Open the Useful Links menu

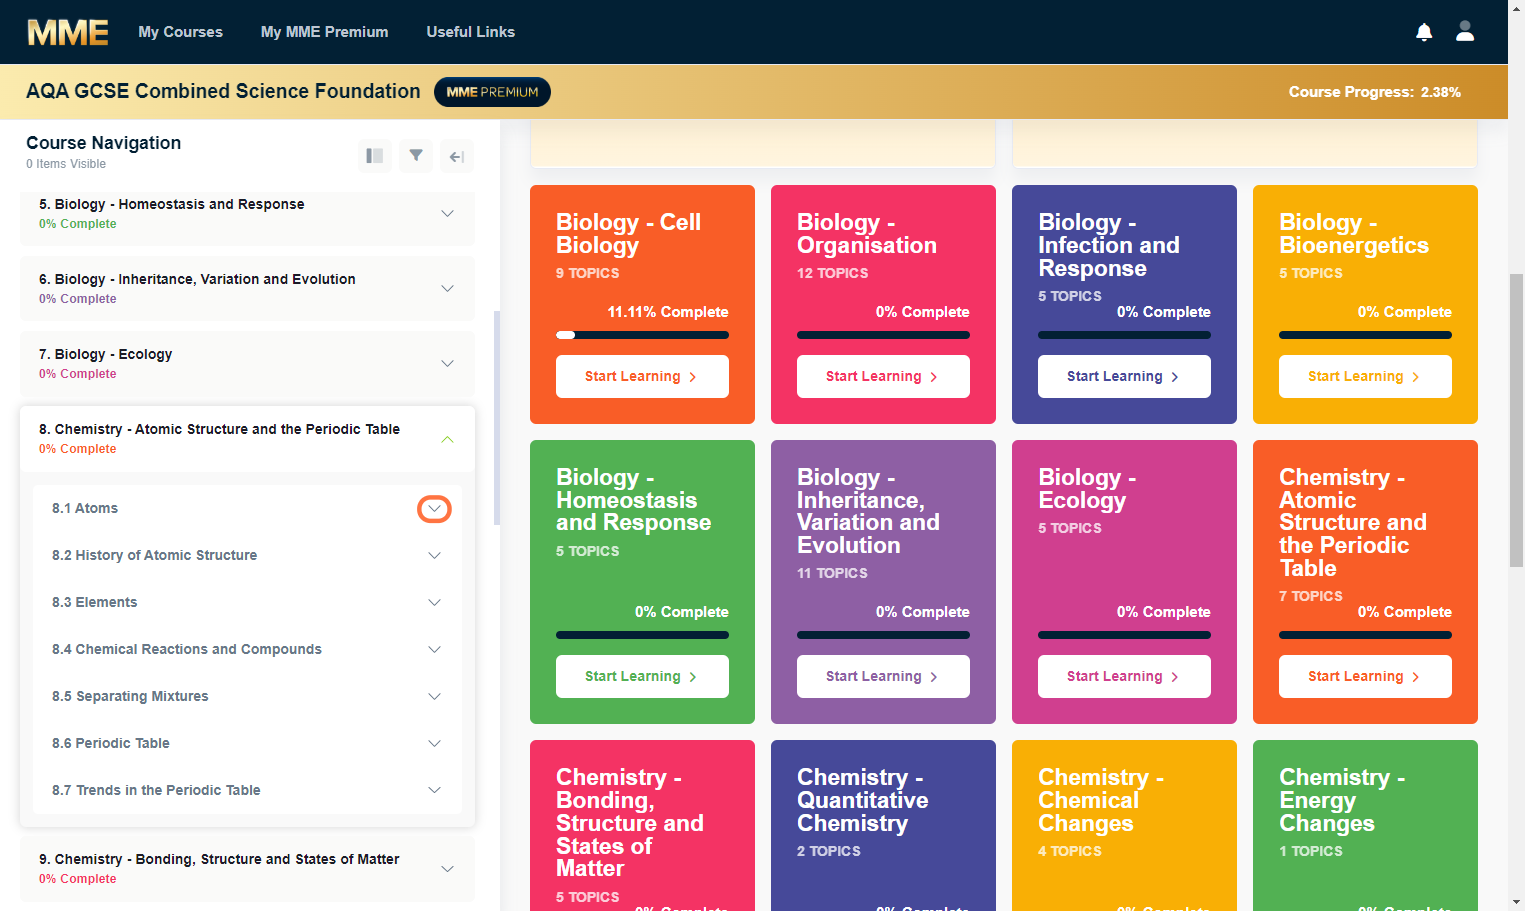[470, 32]
